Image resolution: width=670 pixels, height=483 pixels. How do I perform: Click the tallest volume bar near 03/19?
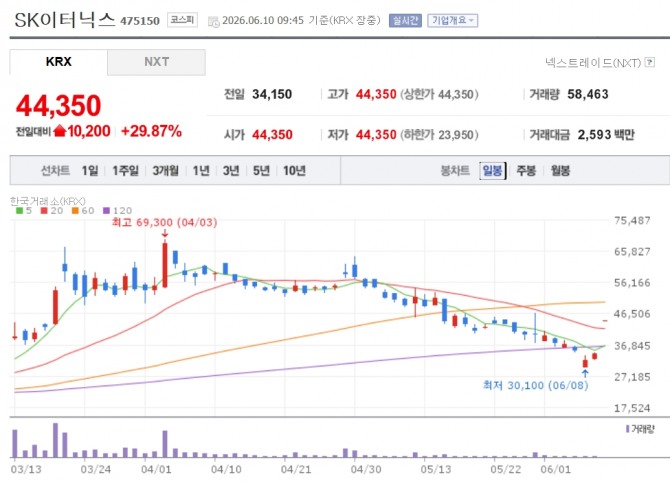click(56, 440)
